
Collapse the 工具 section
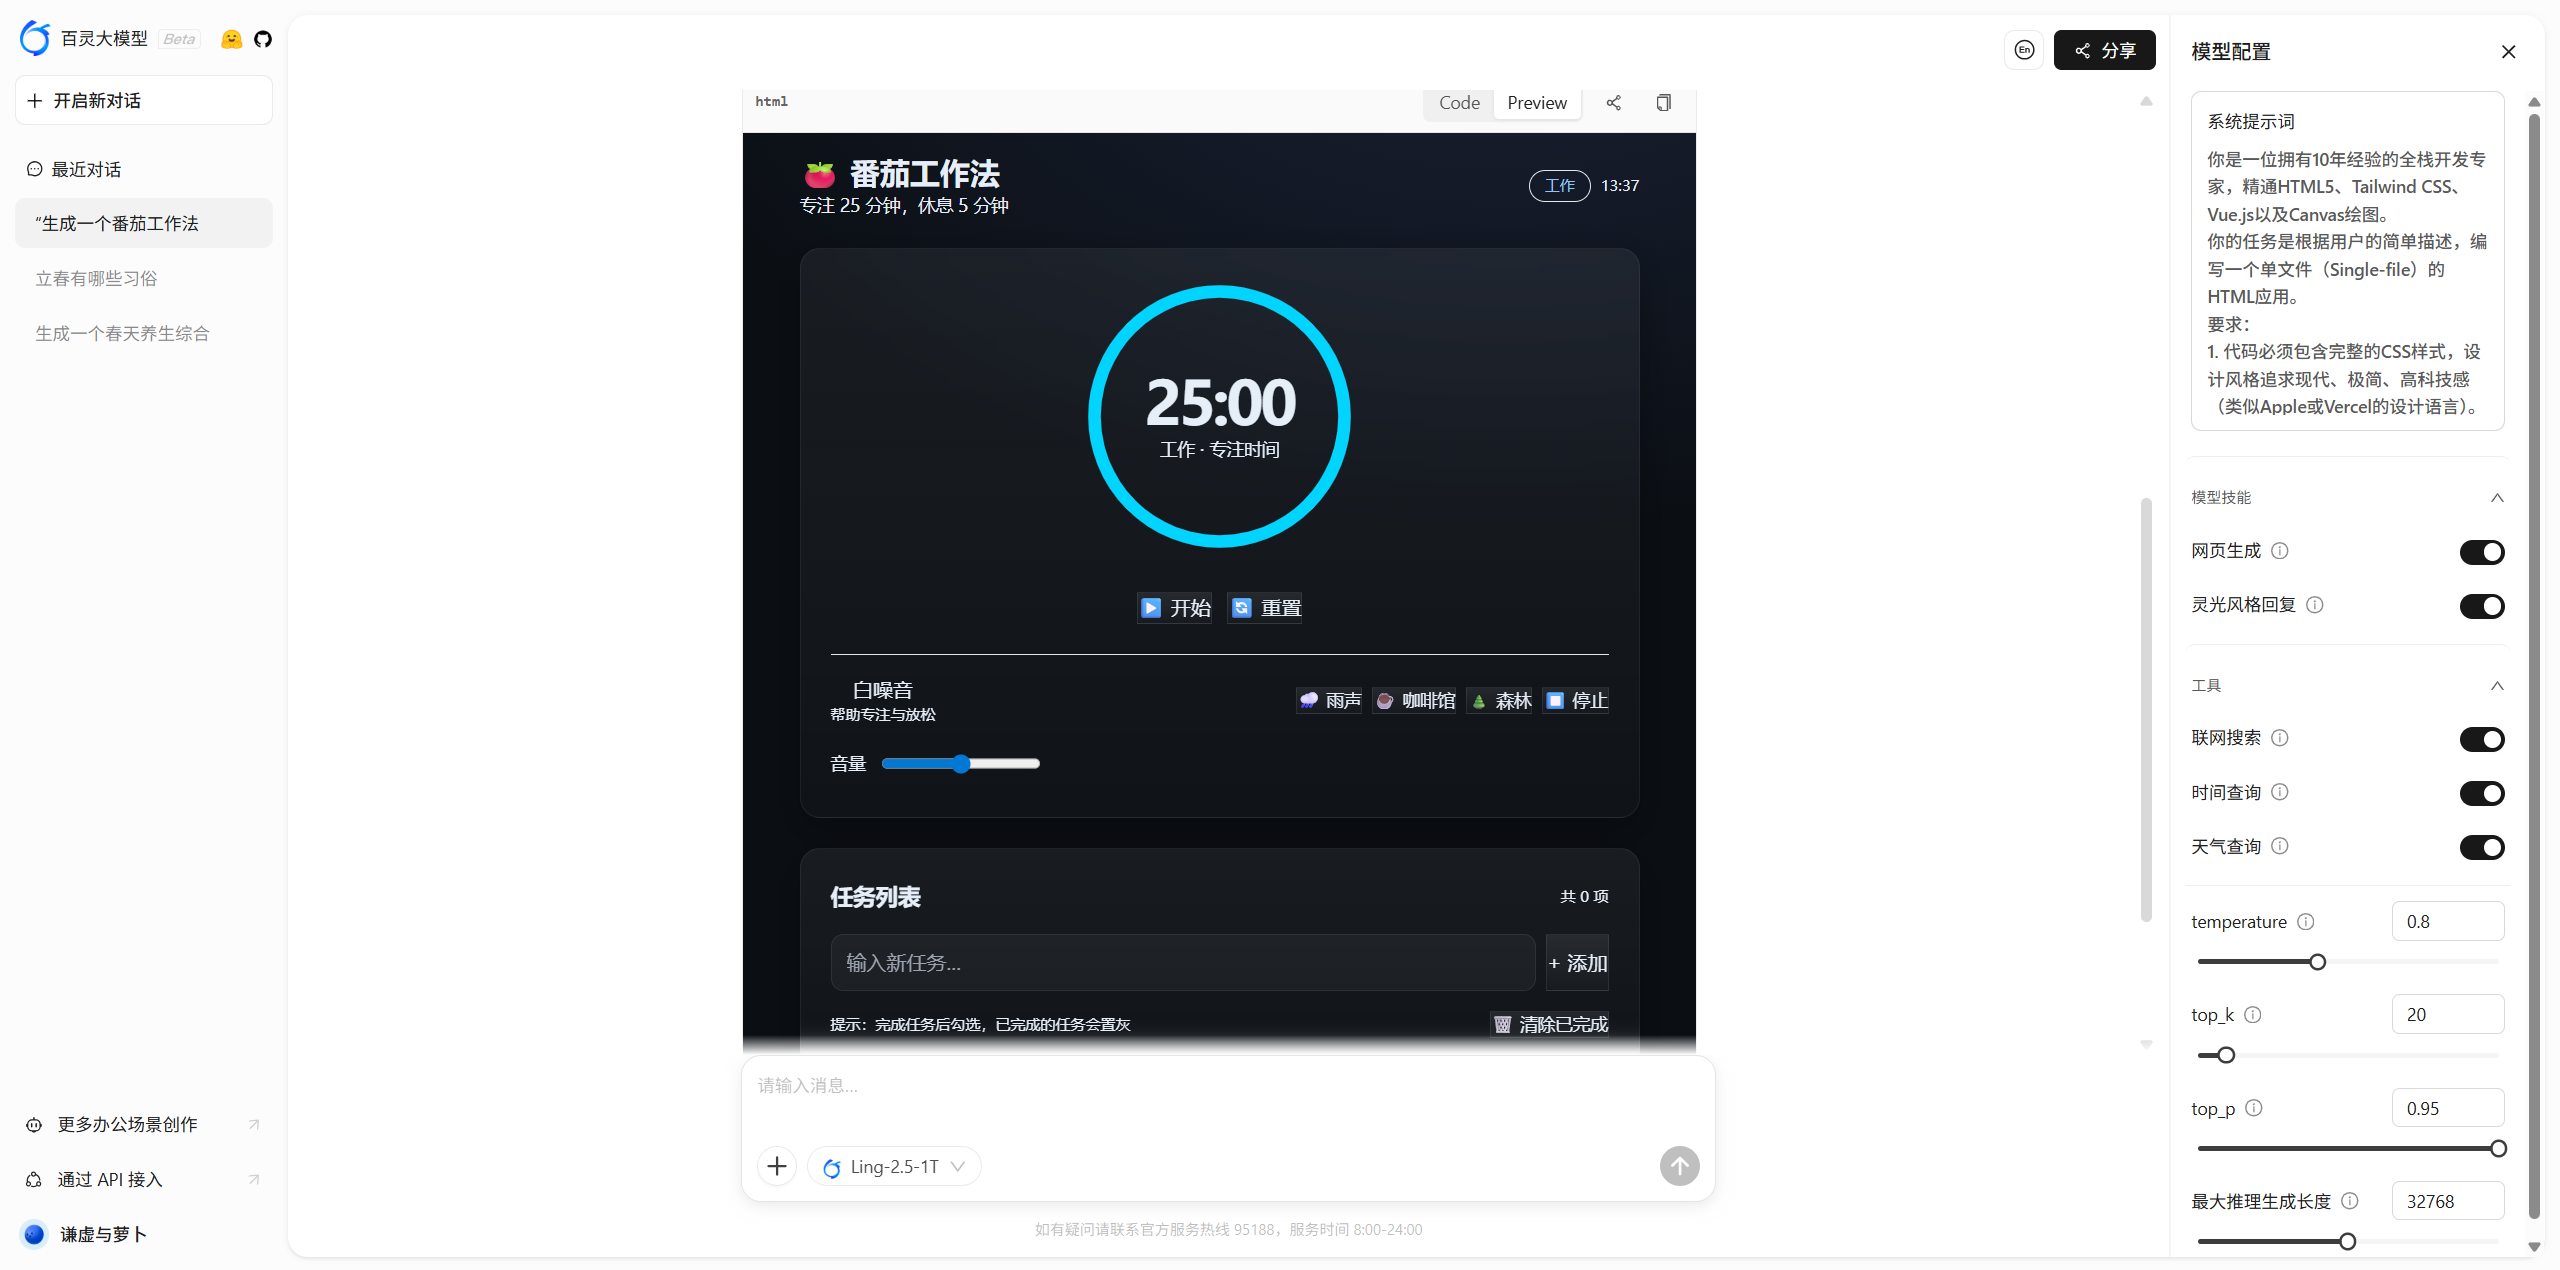point(2497,686)
